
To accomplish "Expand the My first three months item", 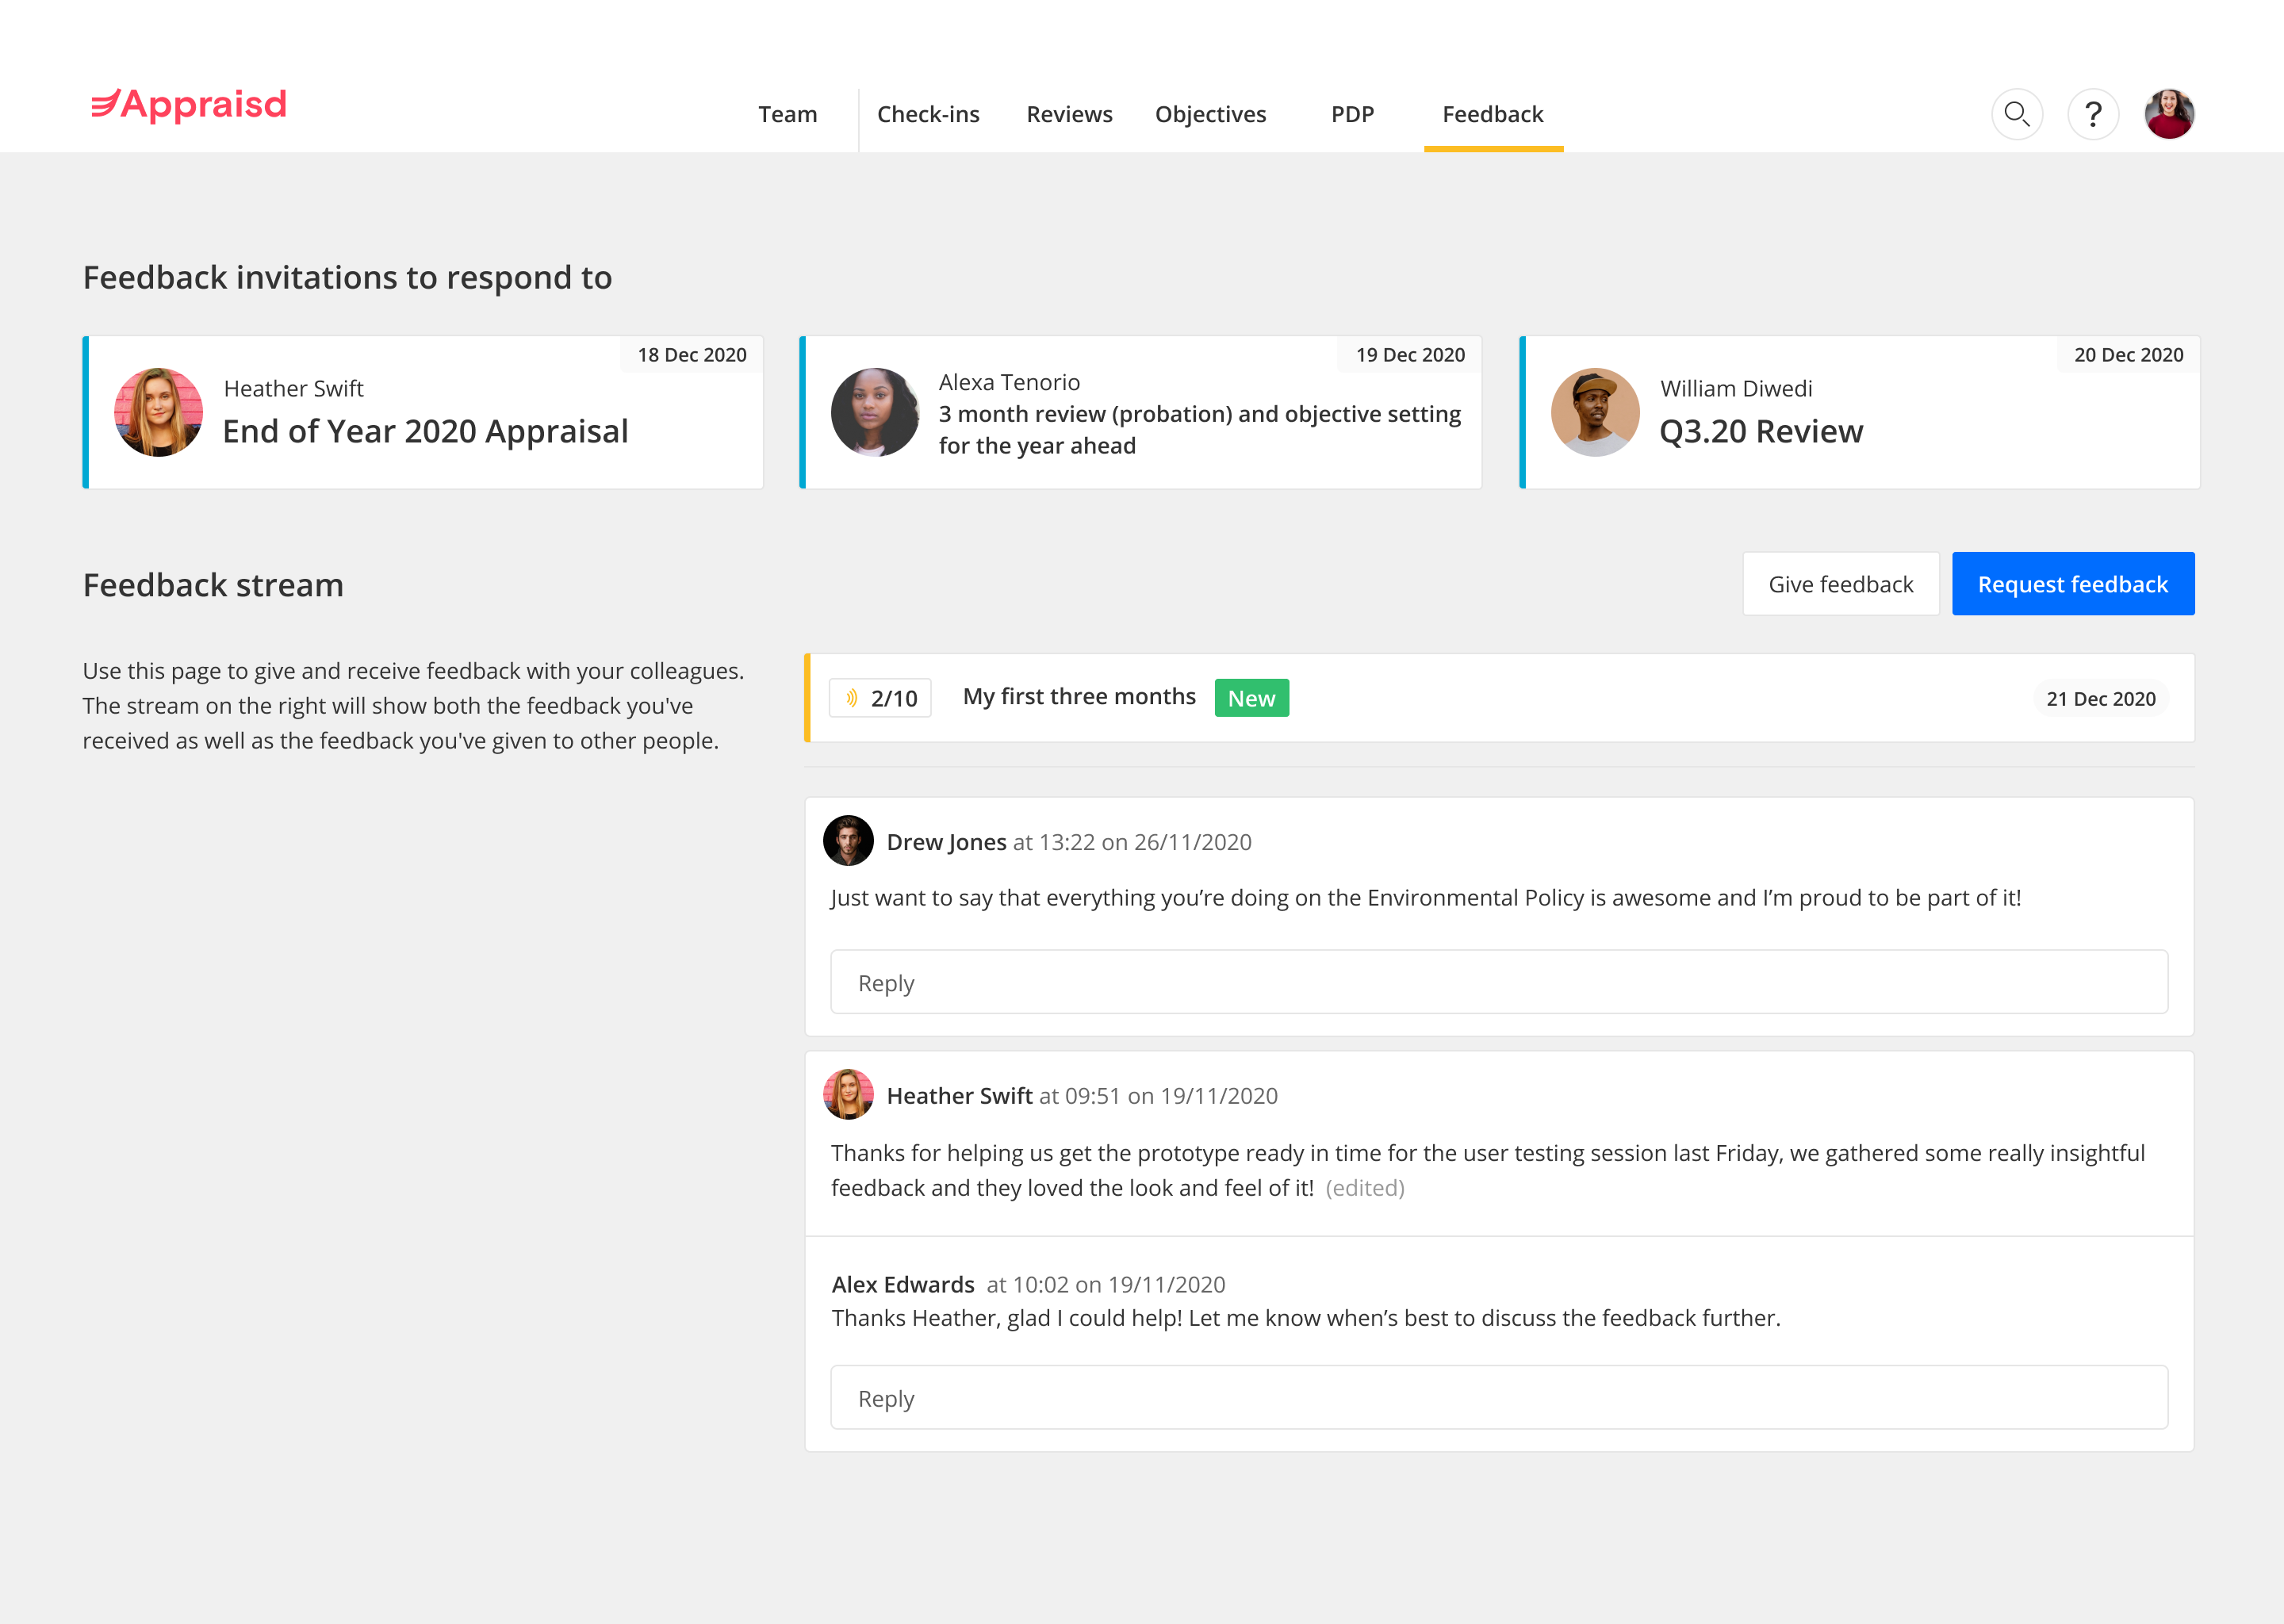I will tap(1078, 697).
